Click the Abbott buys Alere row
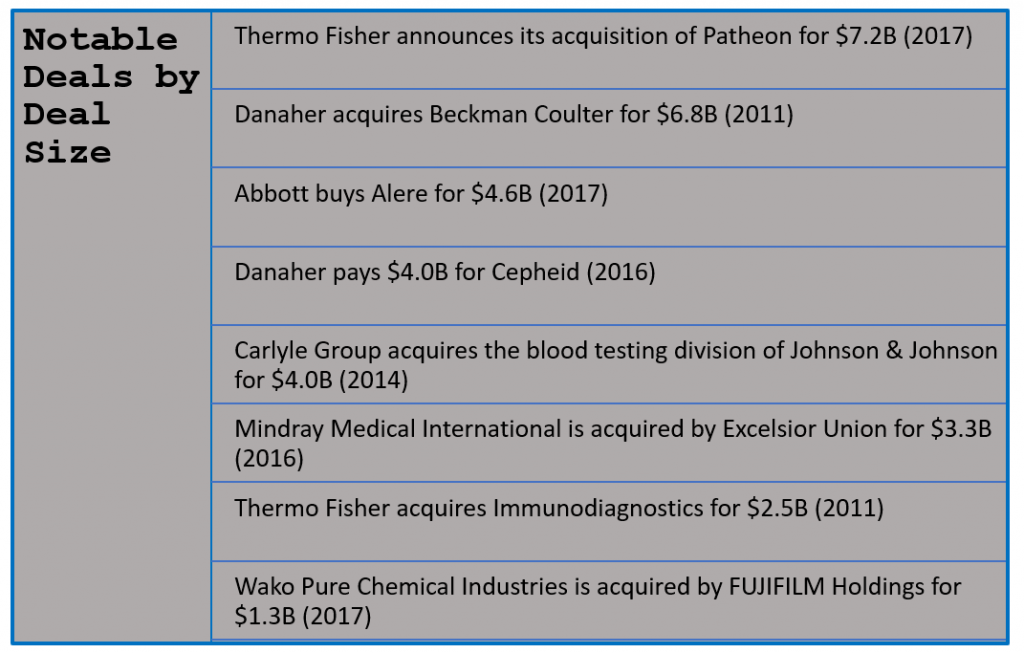 coord(609,208)
